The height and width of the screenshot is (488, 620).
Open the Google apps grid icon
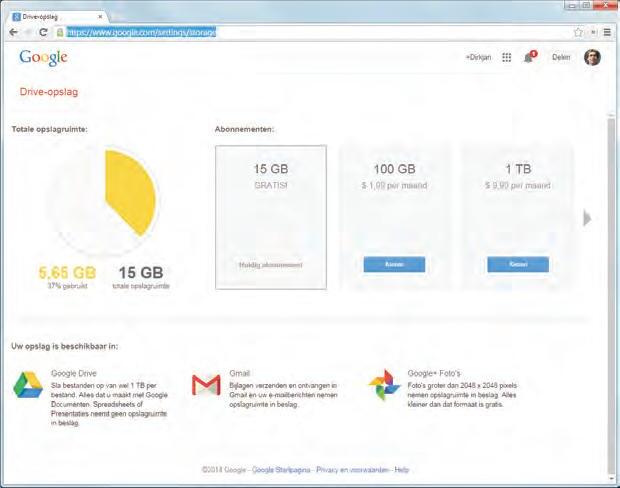click(x=507, y=57)
